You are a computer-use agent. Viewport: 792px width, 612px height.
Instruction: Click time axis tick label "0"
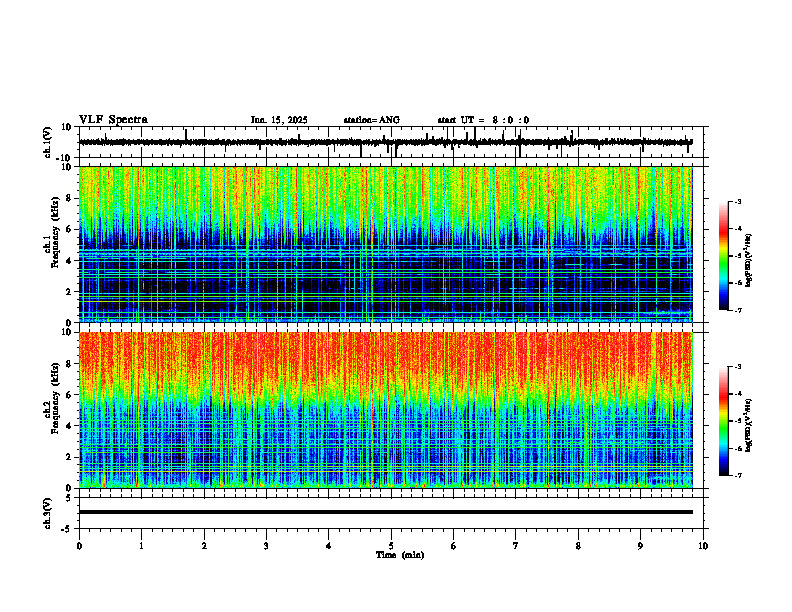(x=79, y=546)
